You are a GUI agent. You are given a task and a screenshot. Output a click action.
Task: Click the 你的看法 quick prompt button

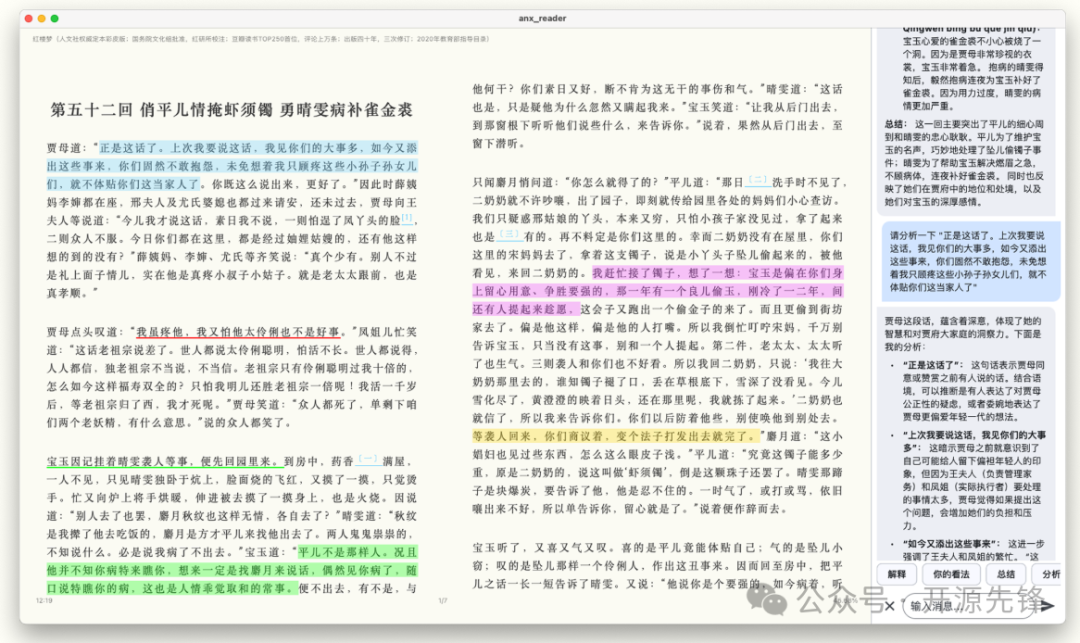951,574
